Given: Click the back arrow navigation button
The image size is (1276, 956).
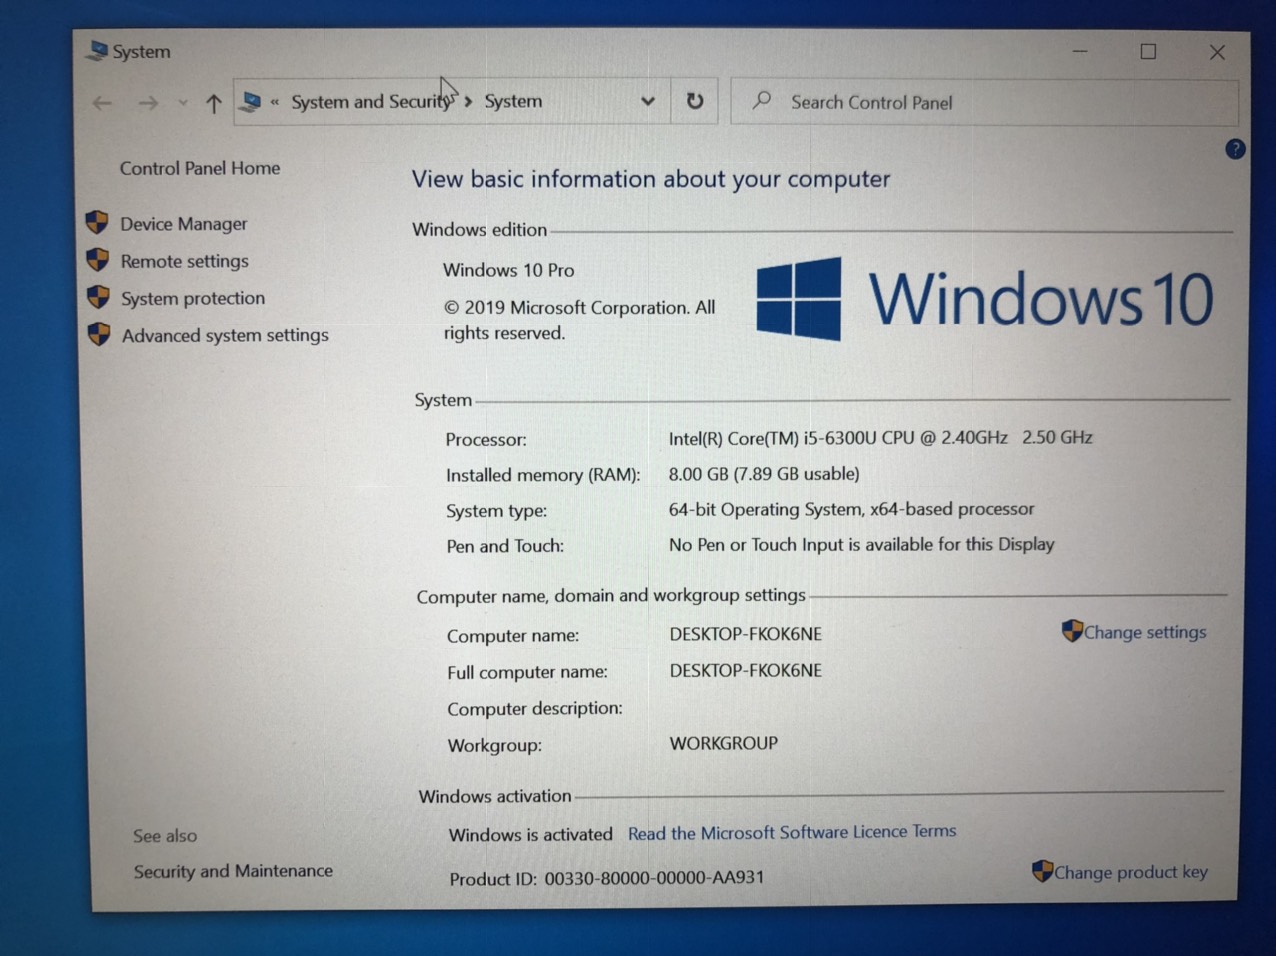Looking at the screenshot, I should click(x=102, y=103).
